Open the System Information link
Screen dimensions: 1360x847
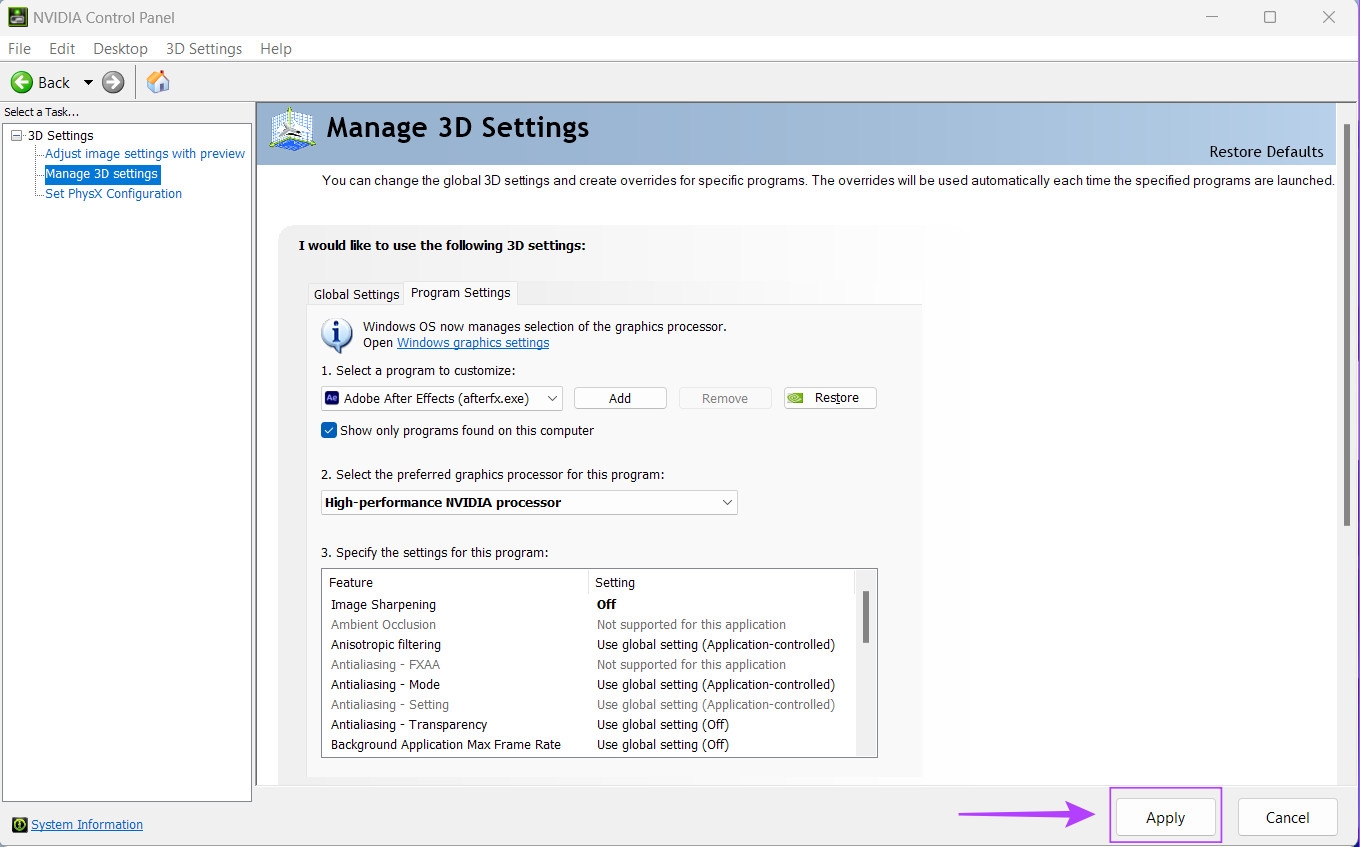[87, 825]
